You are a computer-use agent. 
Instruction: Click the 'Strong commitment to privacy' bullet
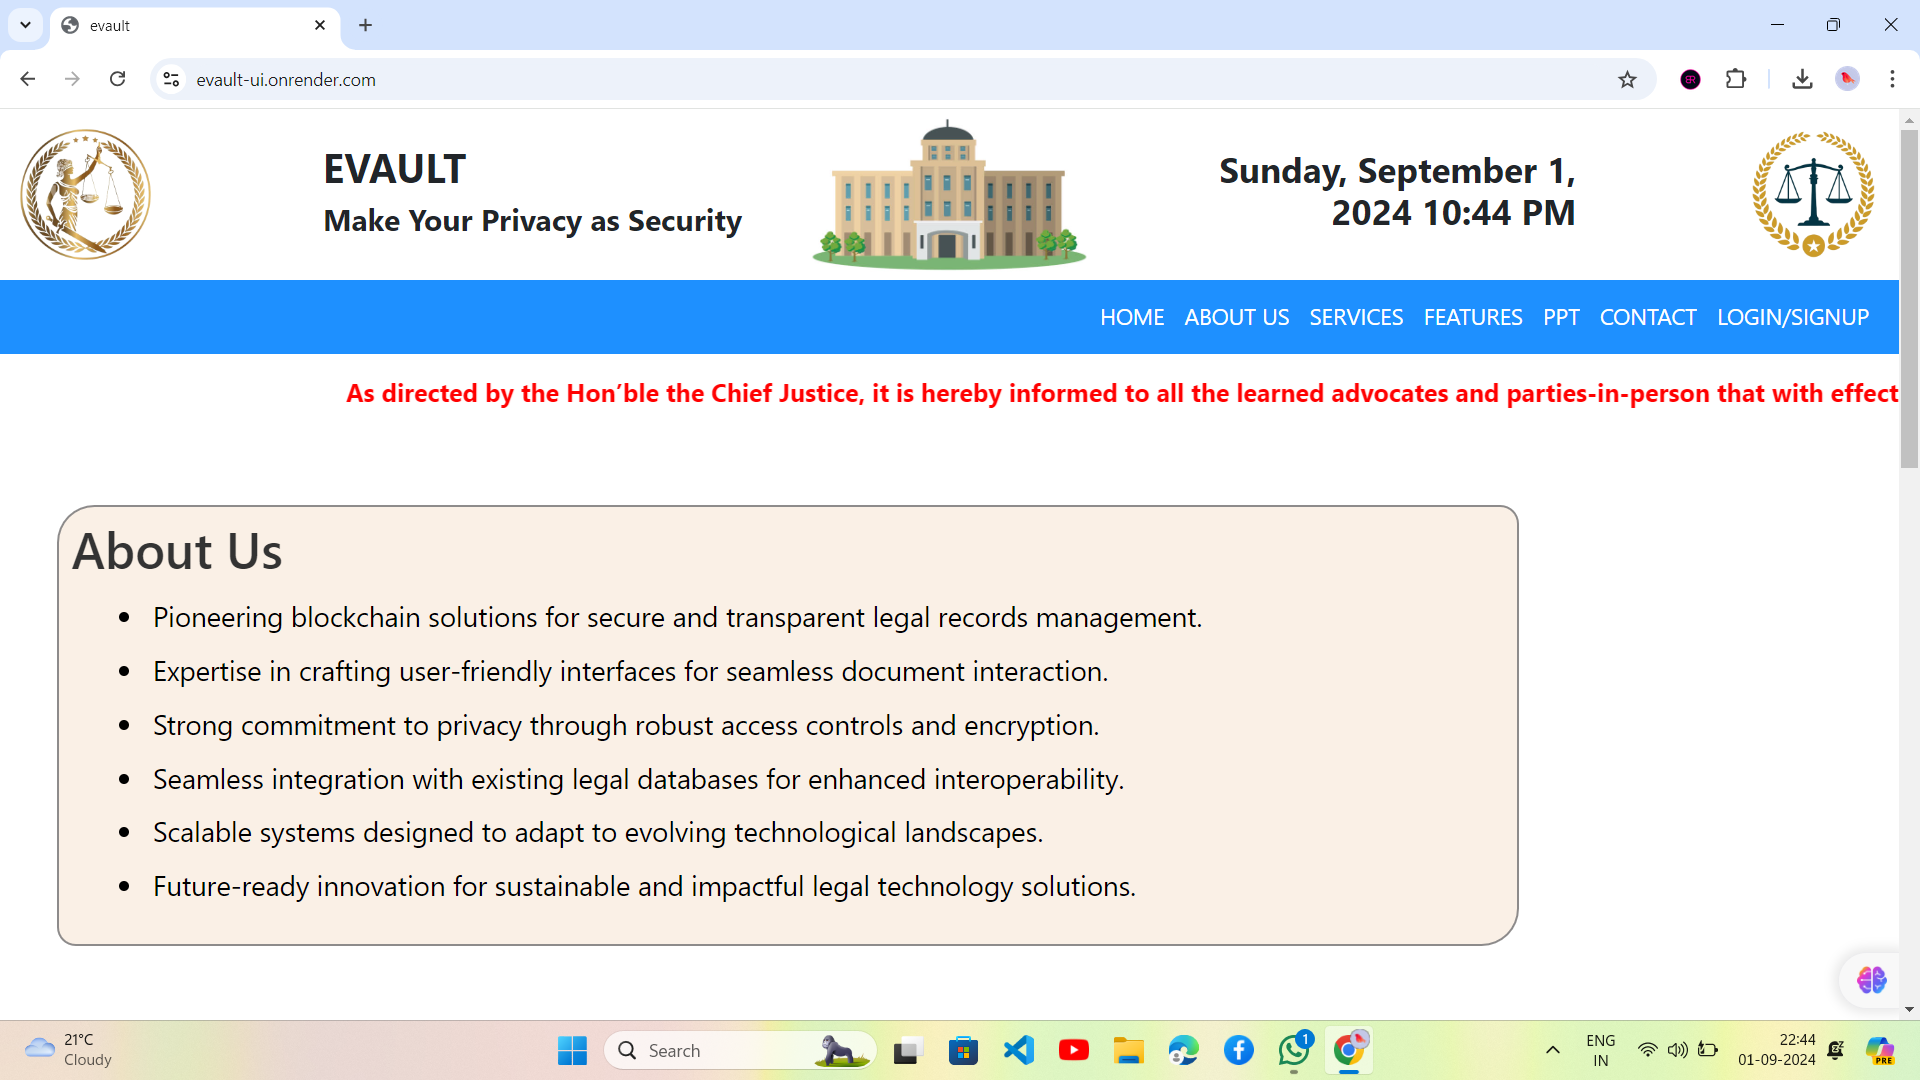[626, 726]
